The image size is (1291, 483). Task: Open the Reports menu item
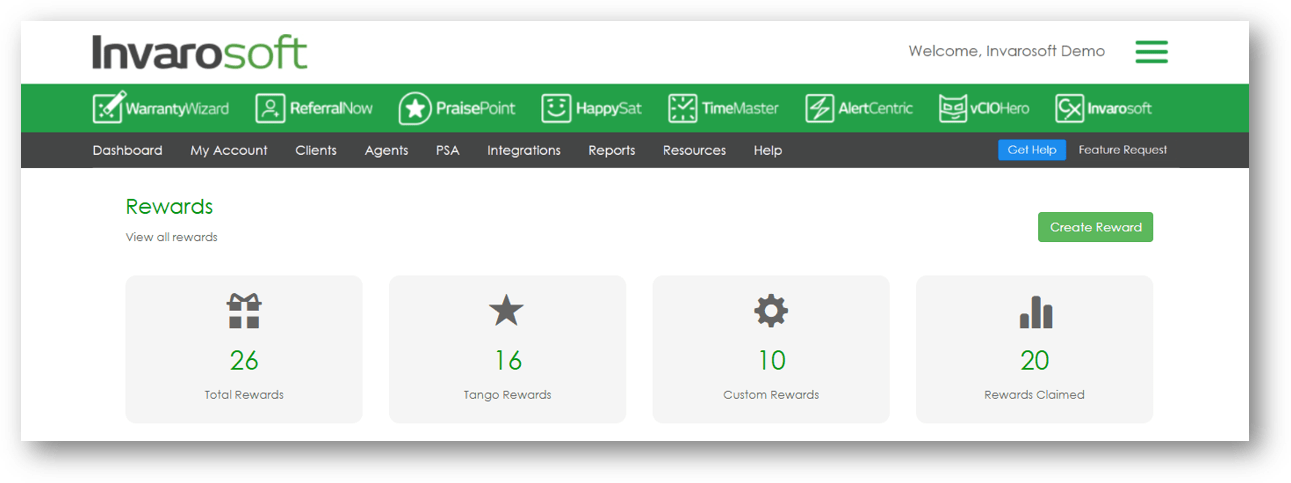click(611, 150)
